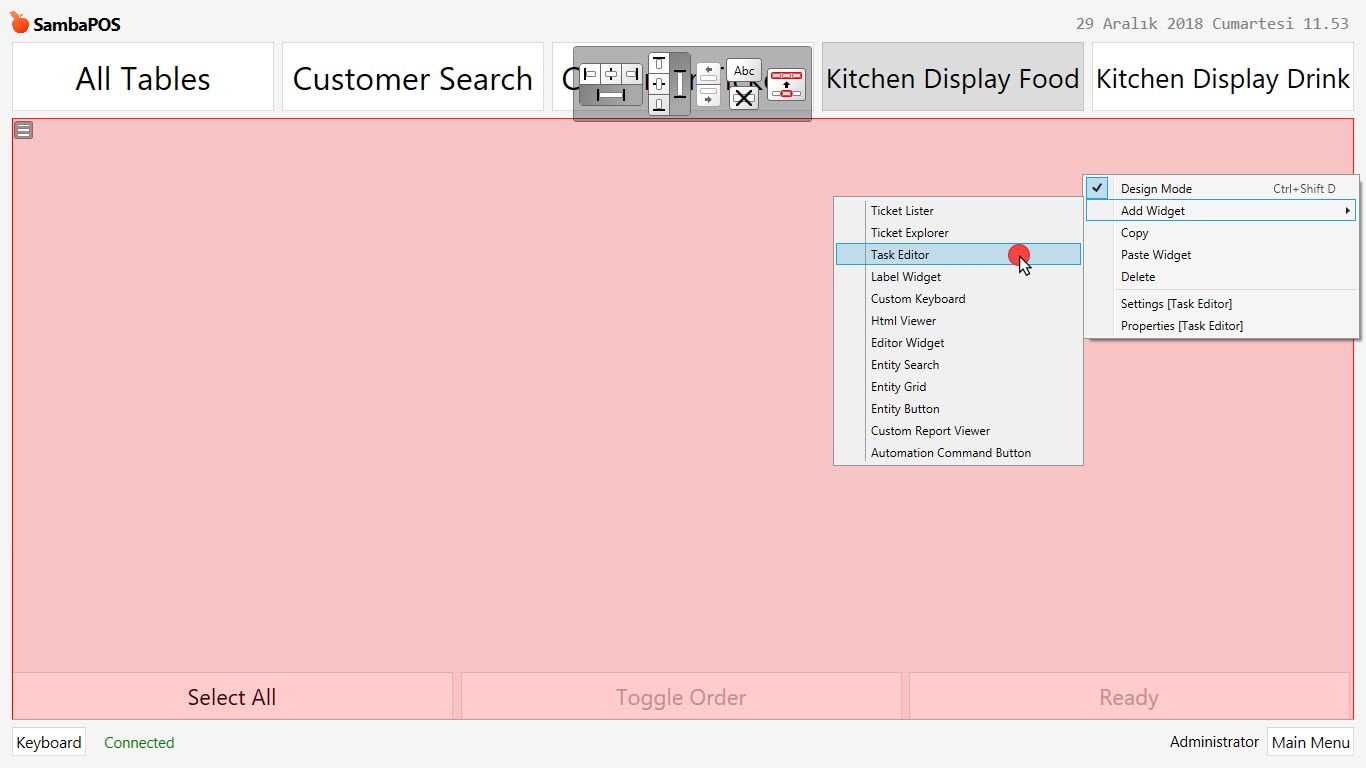The image size is (1366, 768).
Task: Click the bring-to-front layer icon
Action: pyautogui.click(x=786, y=84)
